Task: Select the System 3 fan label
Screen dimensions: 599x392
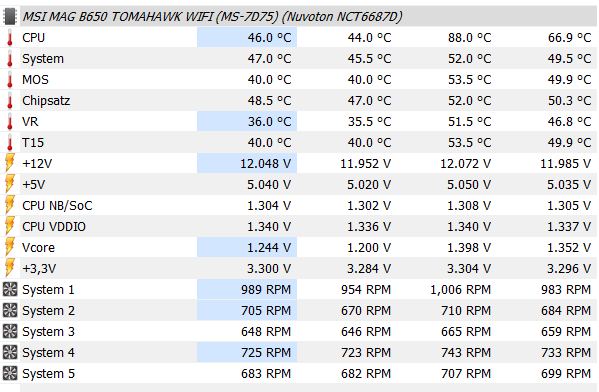Action: (x=48, y=332)
